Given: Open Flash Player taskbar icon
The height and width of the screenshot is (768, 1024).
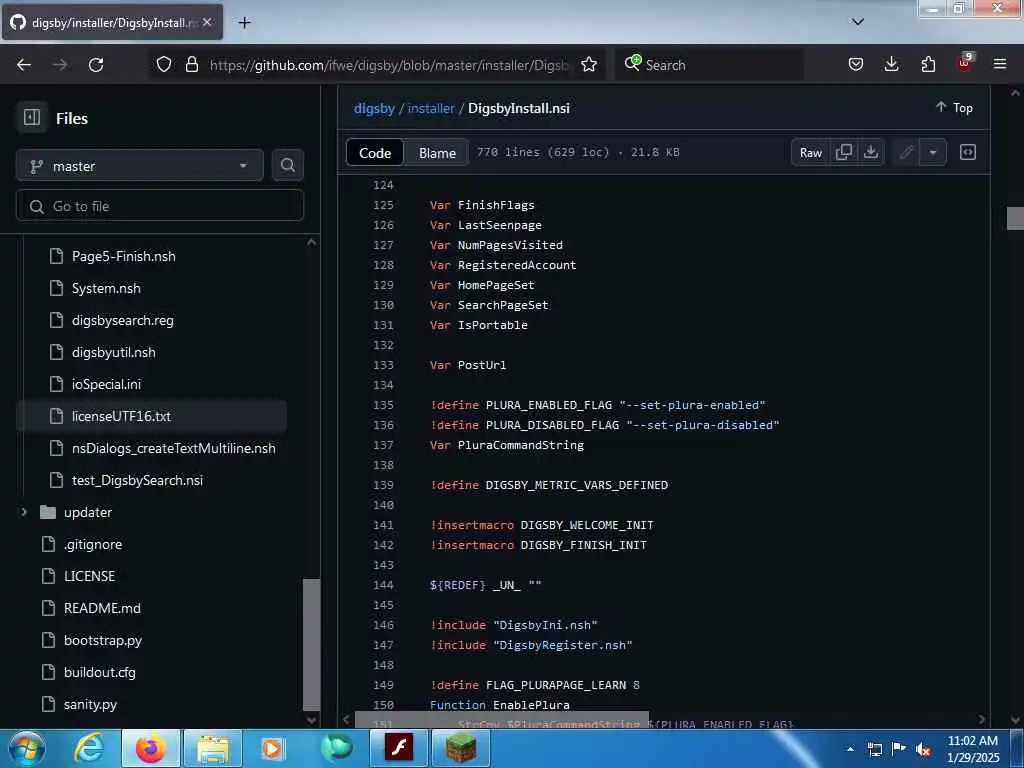Looking at the screenshot, I should pos(398,748).
